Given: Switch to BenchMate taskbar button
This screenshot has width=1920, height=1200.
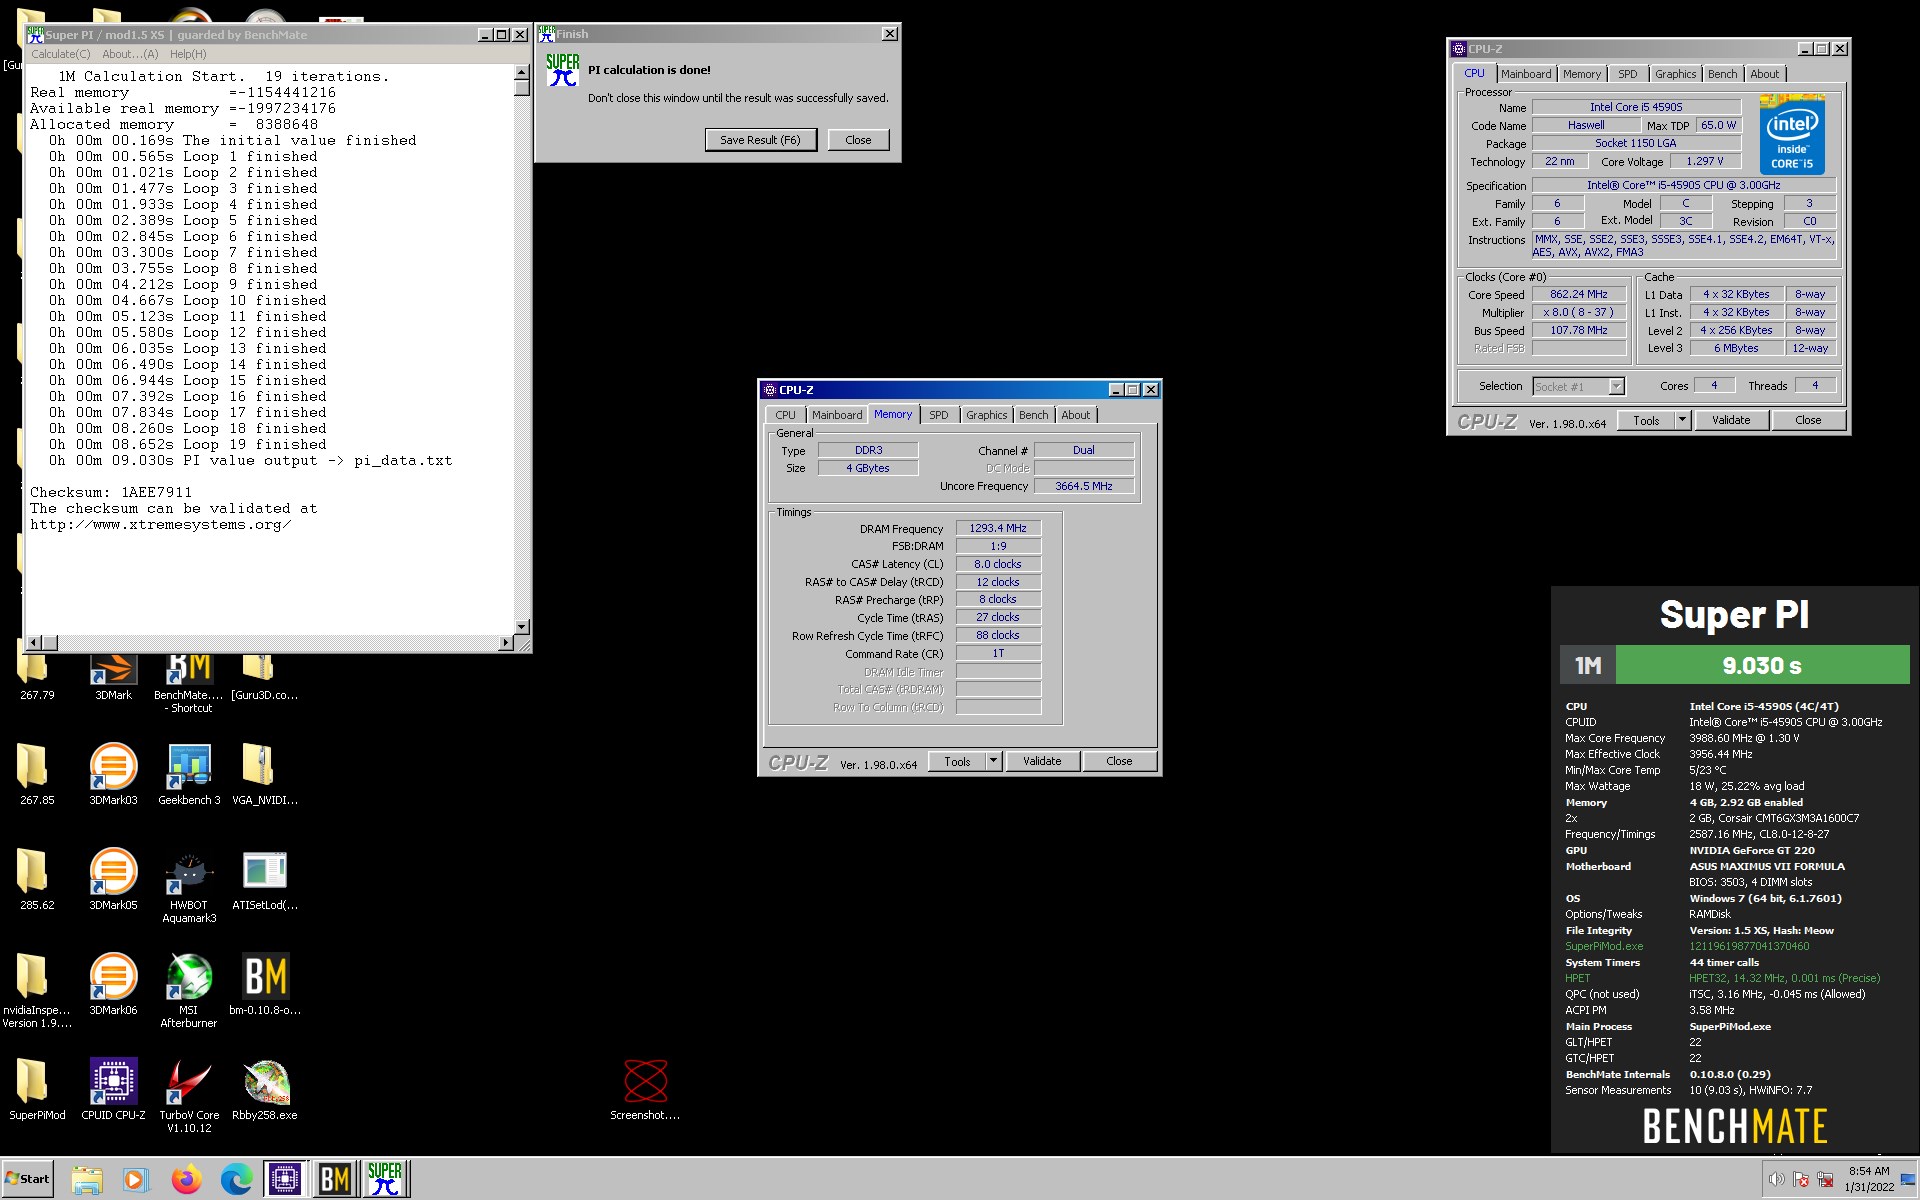Looking at the screenshot, I should coord(335,1179).
